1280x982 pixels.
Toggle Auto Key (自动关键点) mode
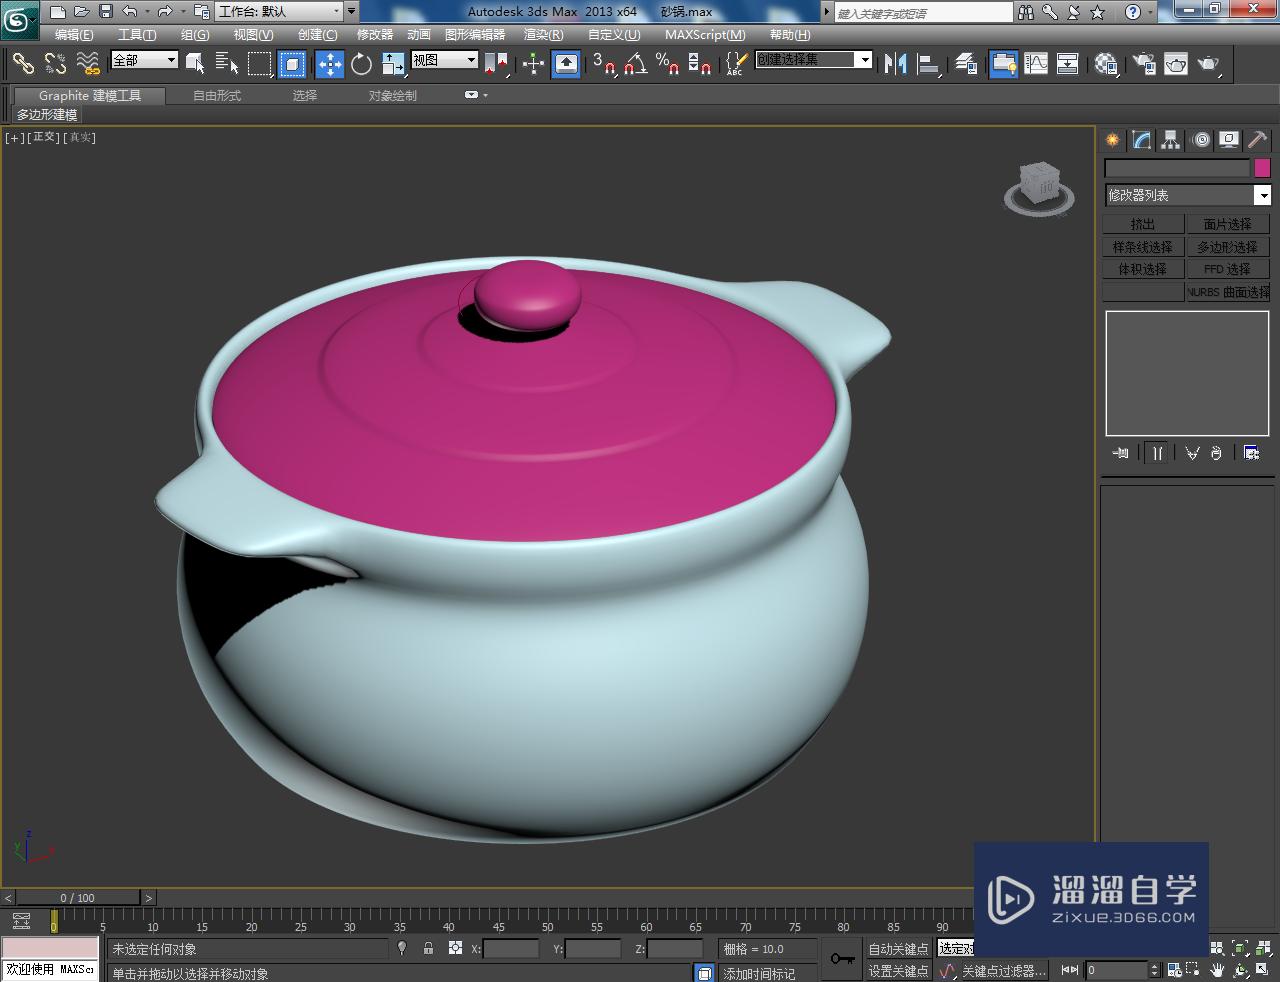tap(897, 948)
